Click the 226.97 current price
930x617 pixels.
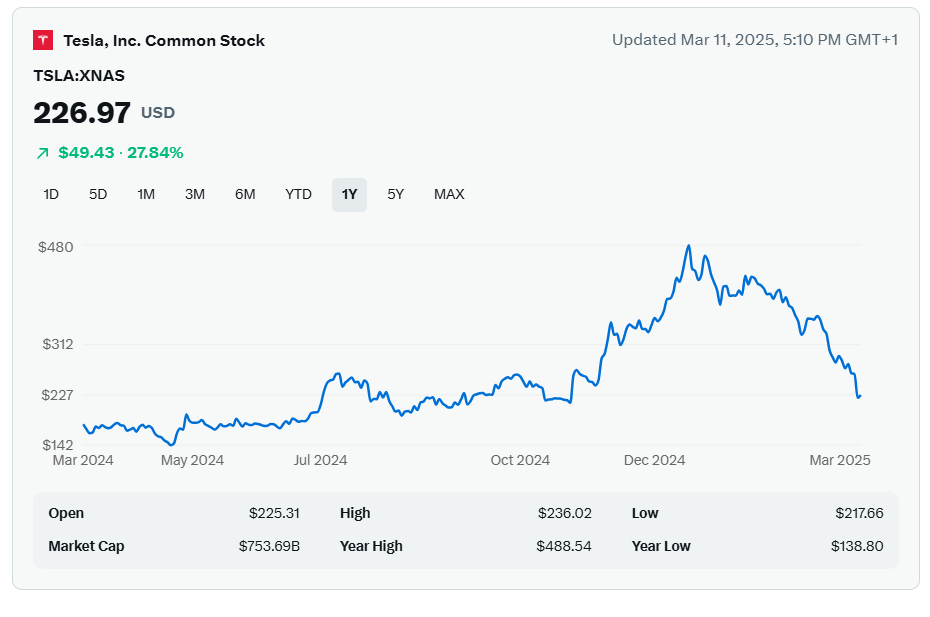(x=82, y=113)
